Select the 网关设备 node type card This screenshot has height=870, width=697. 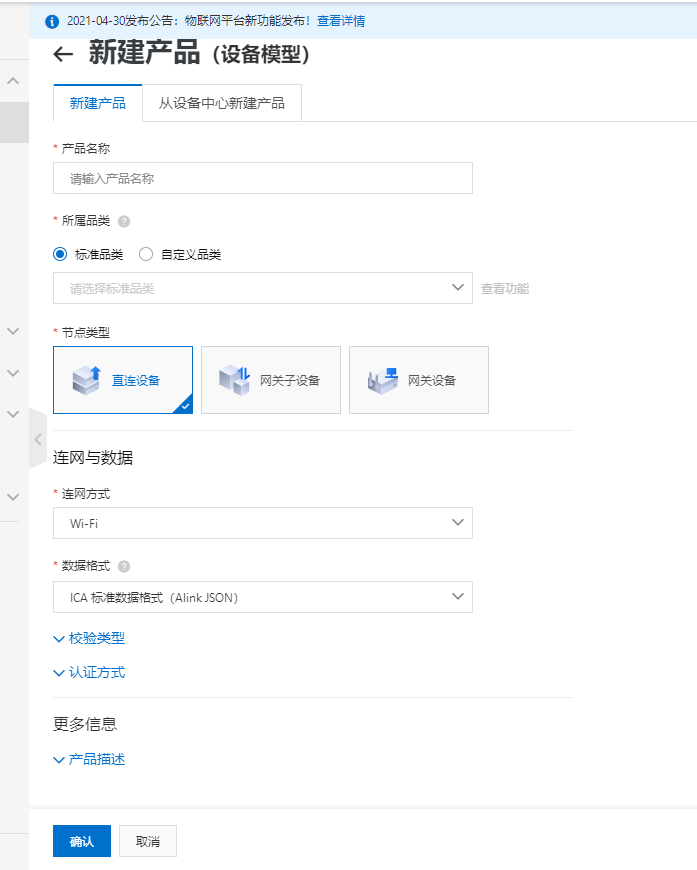(x=419, y=380)
